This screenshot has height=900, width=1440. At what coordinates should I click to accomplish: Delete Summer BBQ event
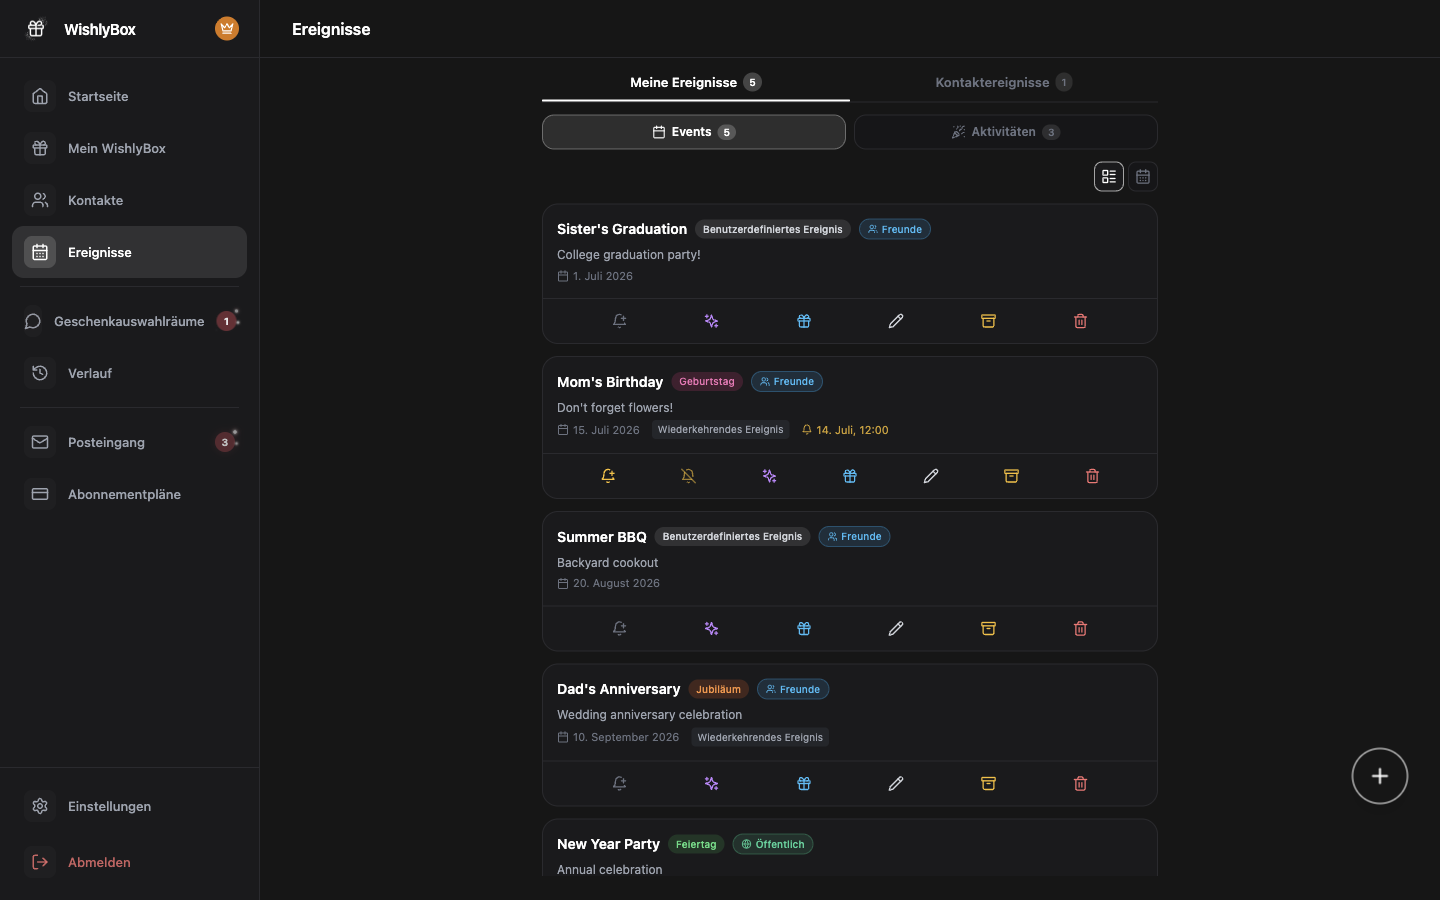tap(1080, 629)
